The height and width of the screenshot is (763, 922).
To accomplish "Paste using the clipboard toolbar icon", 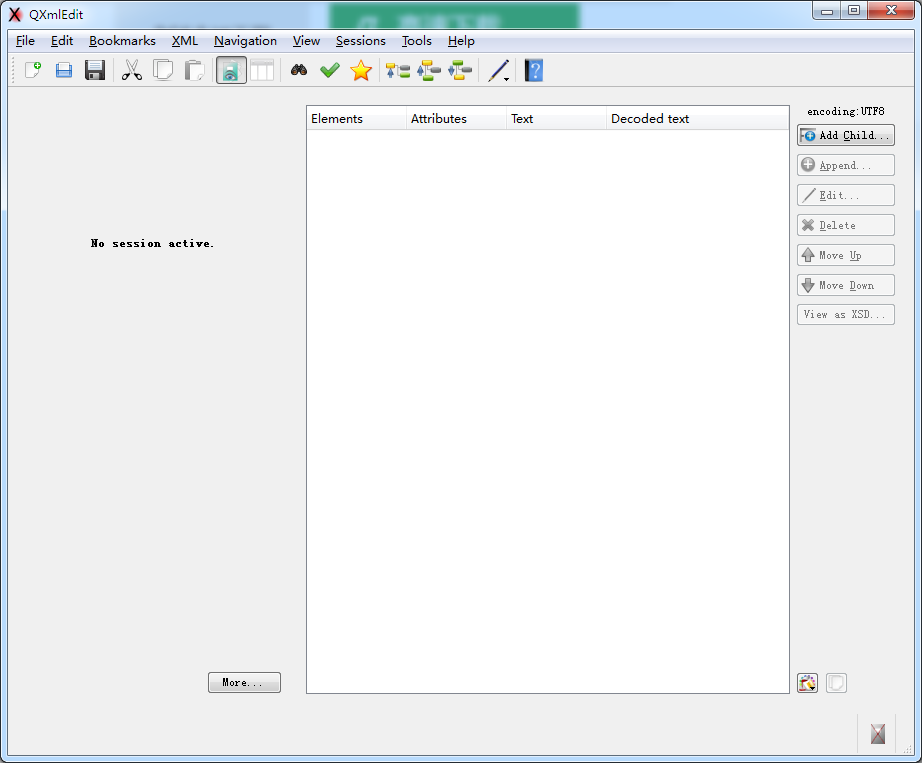I will (194, 71).
